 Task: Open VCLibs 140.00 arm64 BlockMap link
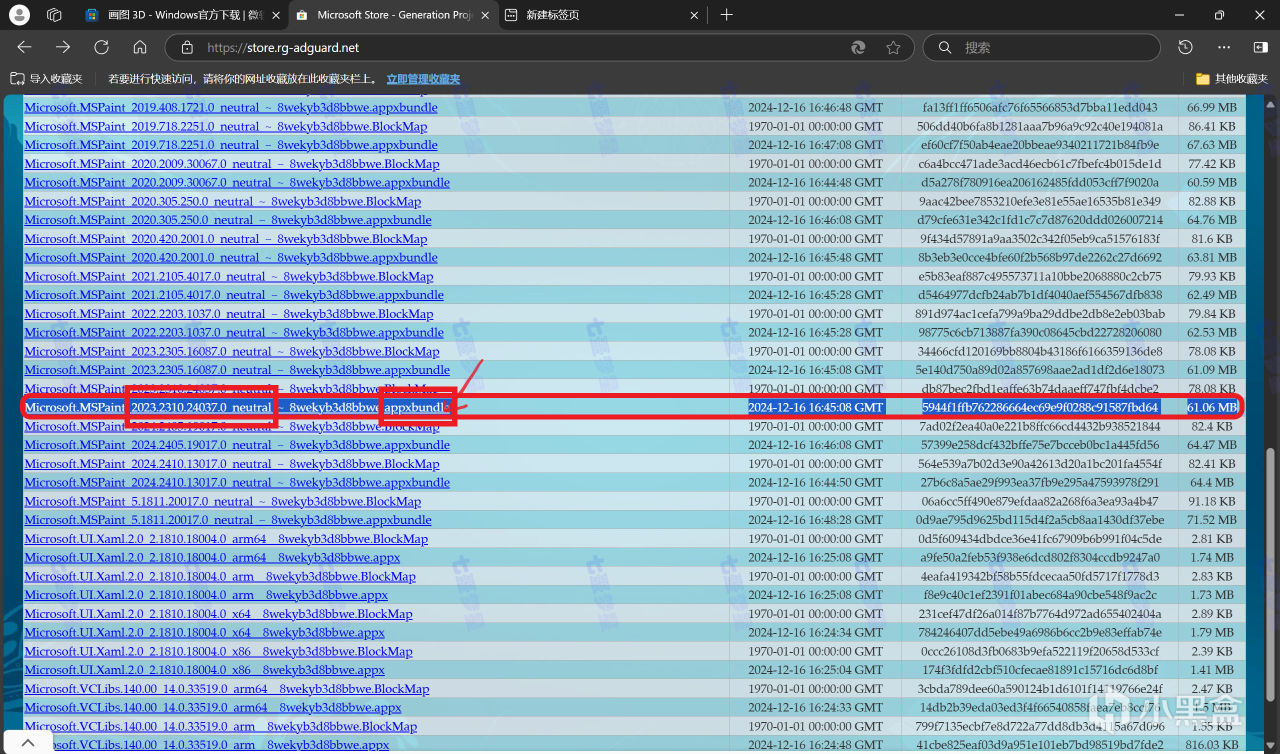[x=227, y=689]
